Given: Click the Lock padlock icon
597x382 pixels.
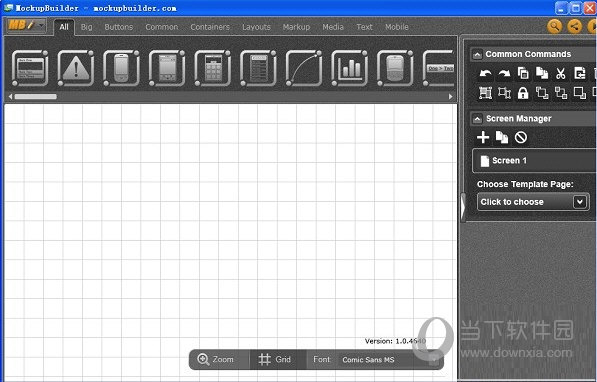Looking at the screenshot, I should (x=523, y=93).
